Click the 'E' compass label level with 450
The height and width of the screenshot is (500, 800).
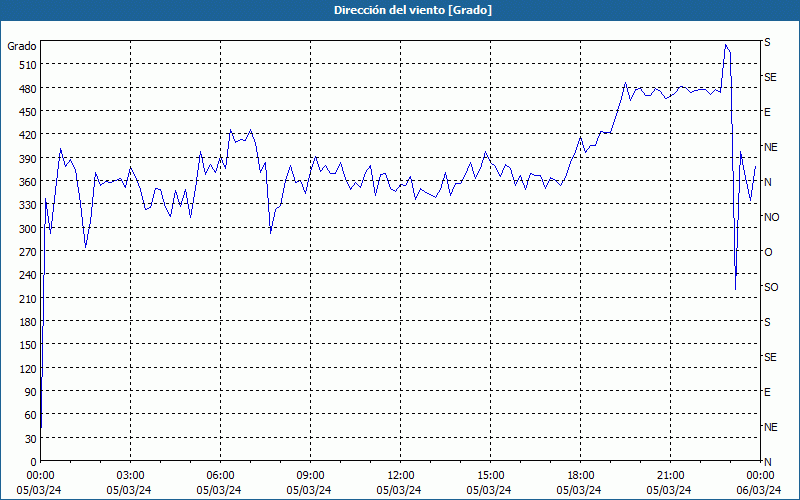(767, 112)
